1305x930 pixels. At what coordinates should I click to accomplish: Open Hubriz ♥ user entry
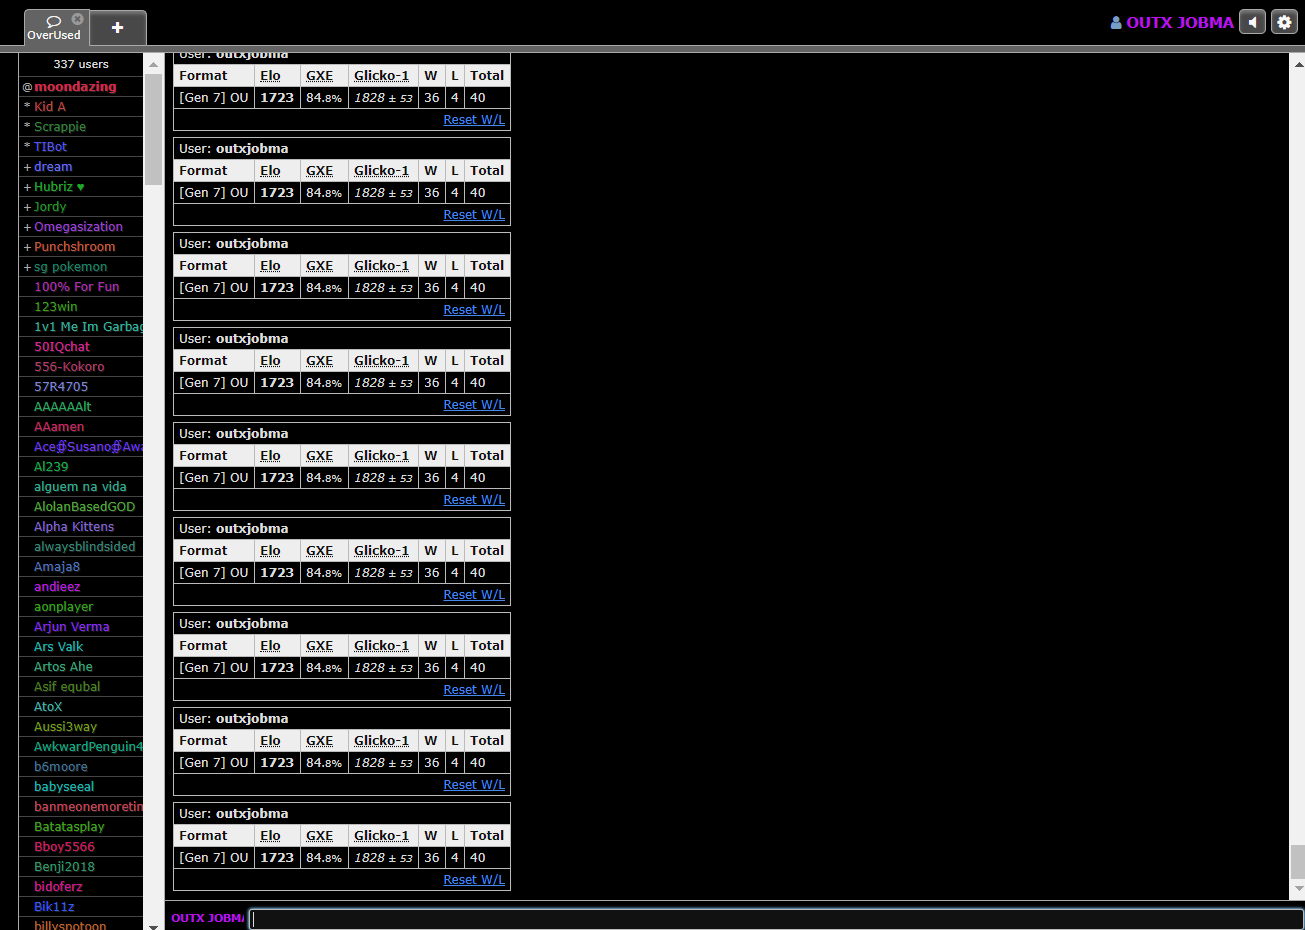click(81, 187)
